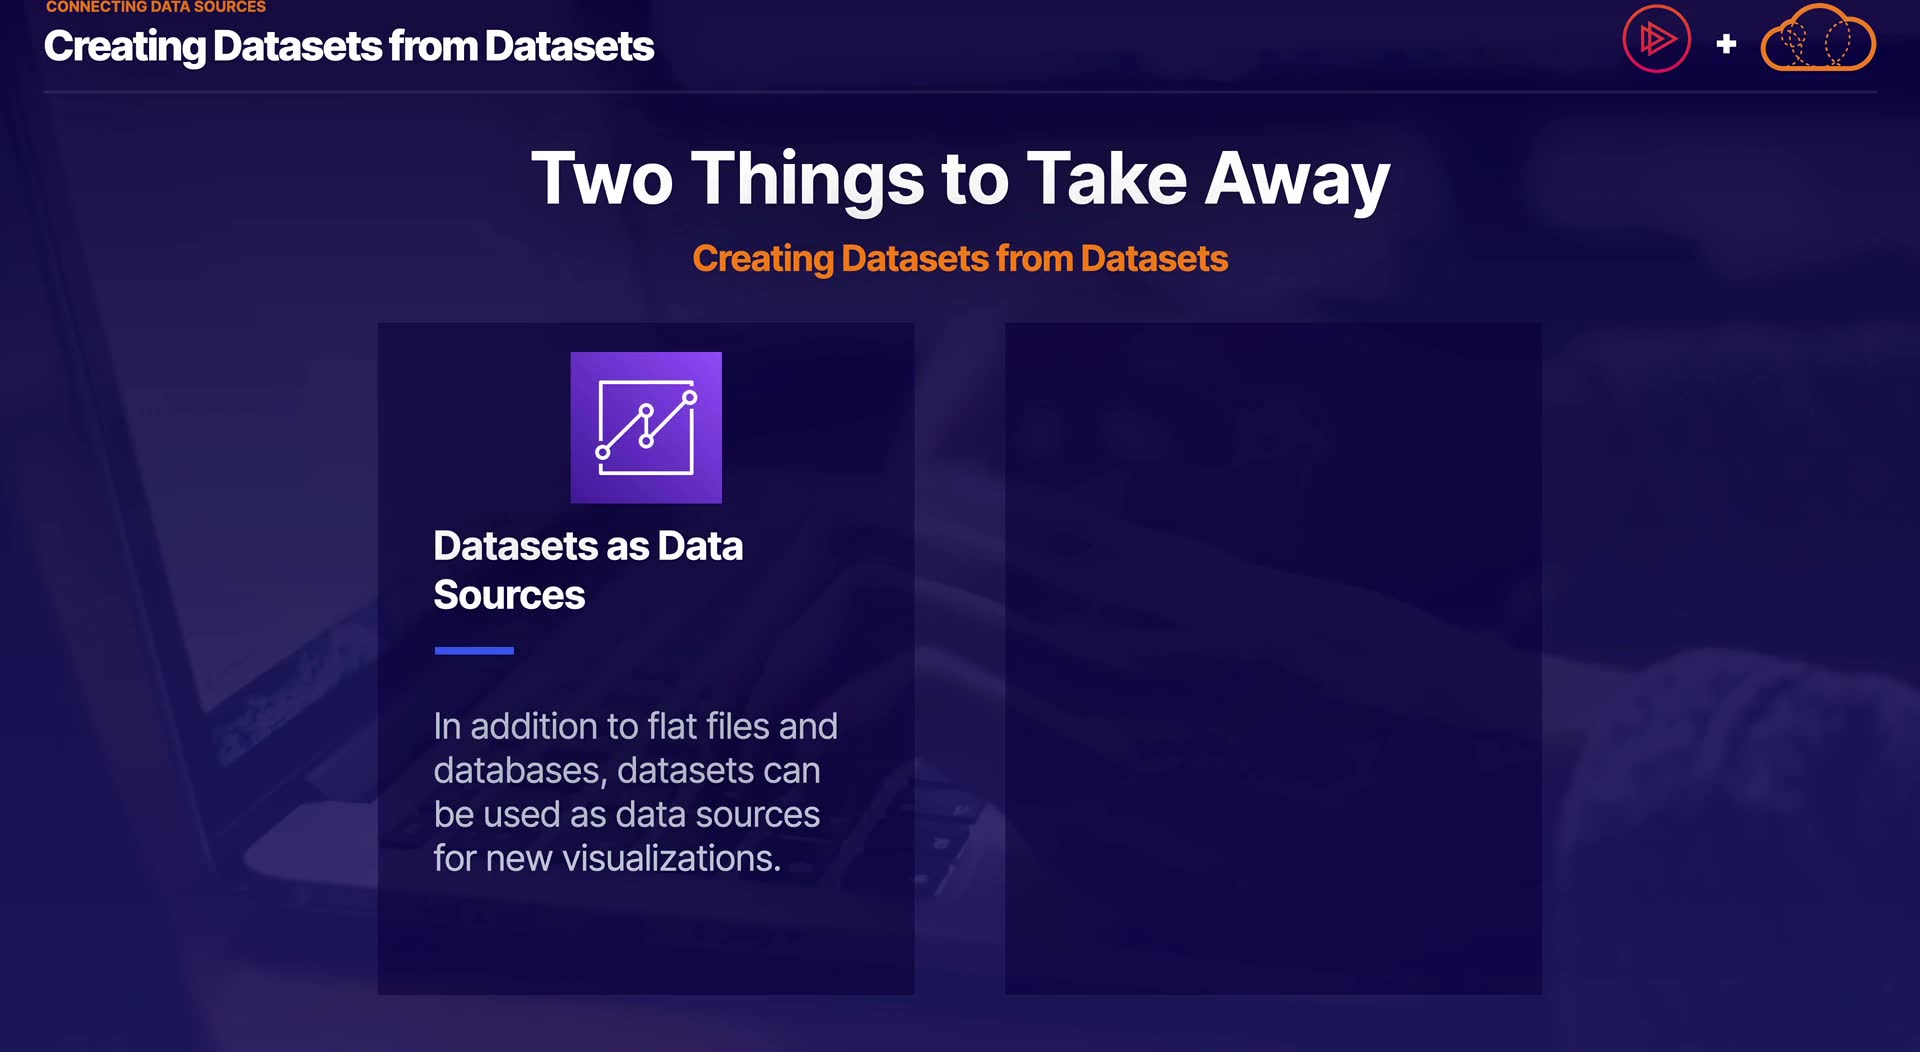Click the 'Datasets as Data Sources' card heading
Screen dimensions: 1920x1052
click(x=588, y=570)
